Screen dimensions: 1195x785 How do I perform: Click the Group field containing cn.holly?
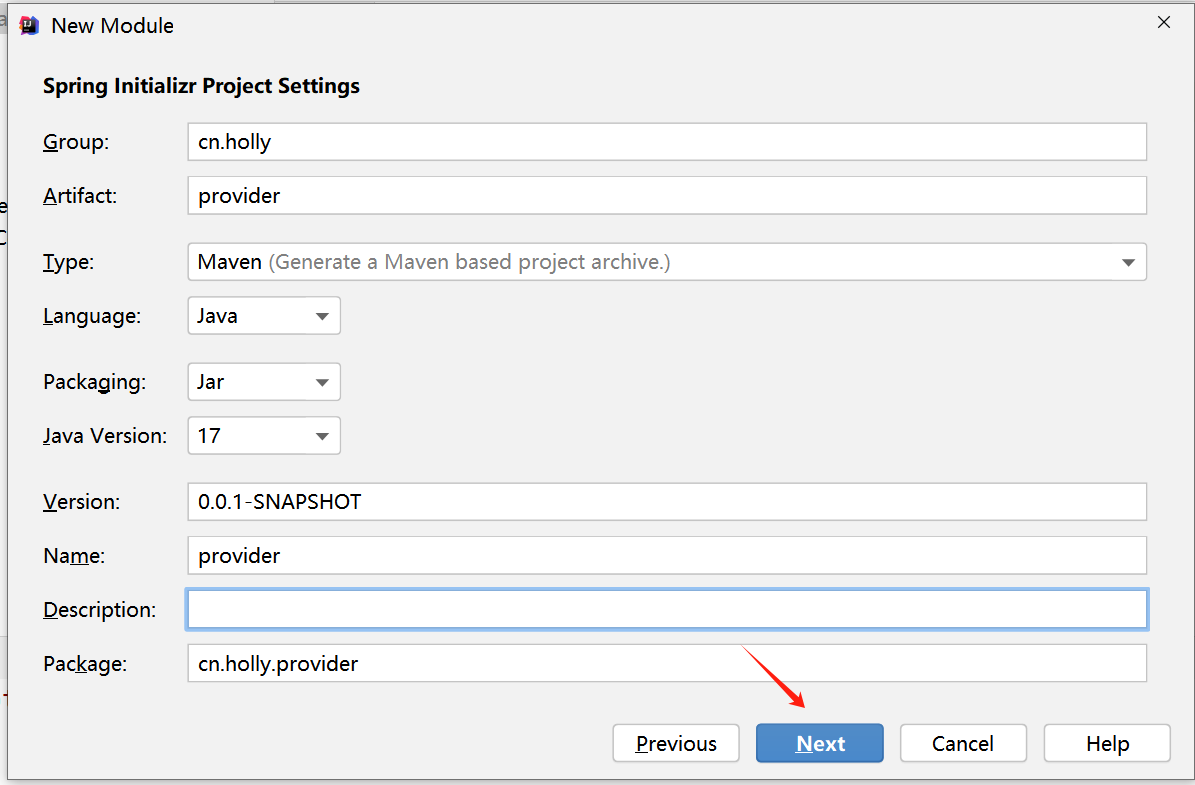tap(666, 142)
